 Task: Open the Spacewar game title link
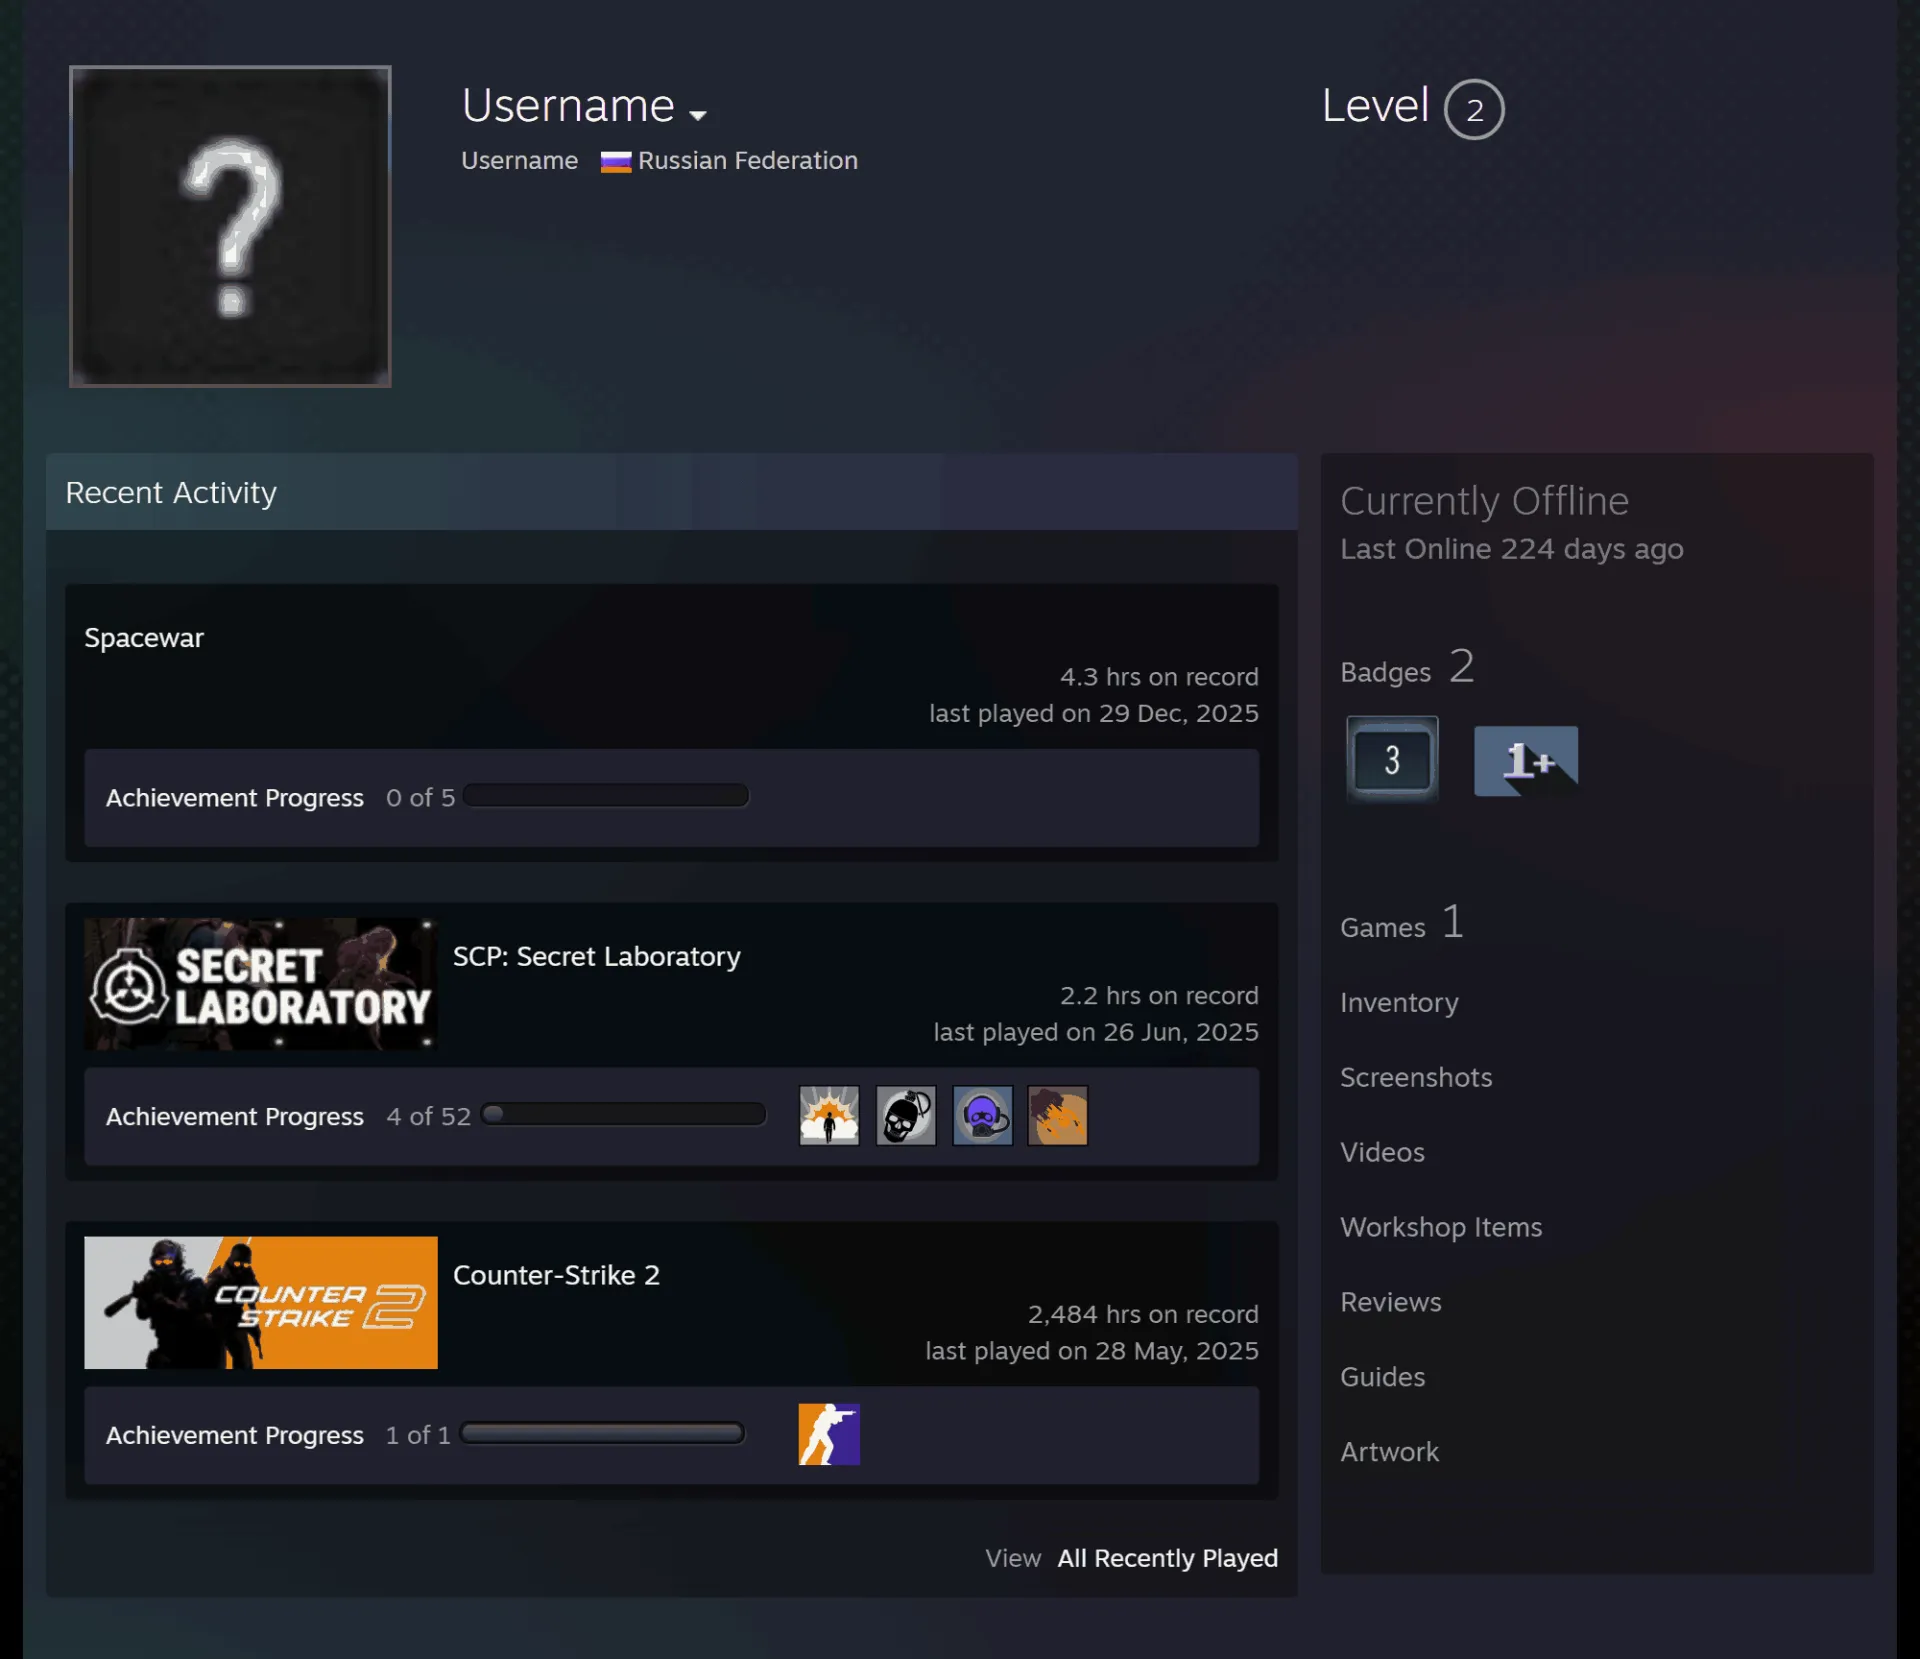[144, 638]
